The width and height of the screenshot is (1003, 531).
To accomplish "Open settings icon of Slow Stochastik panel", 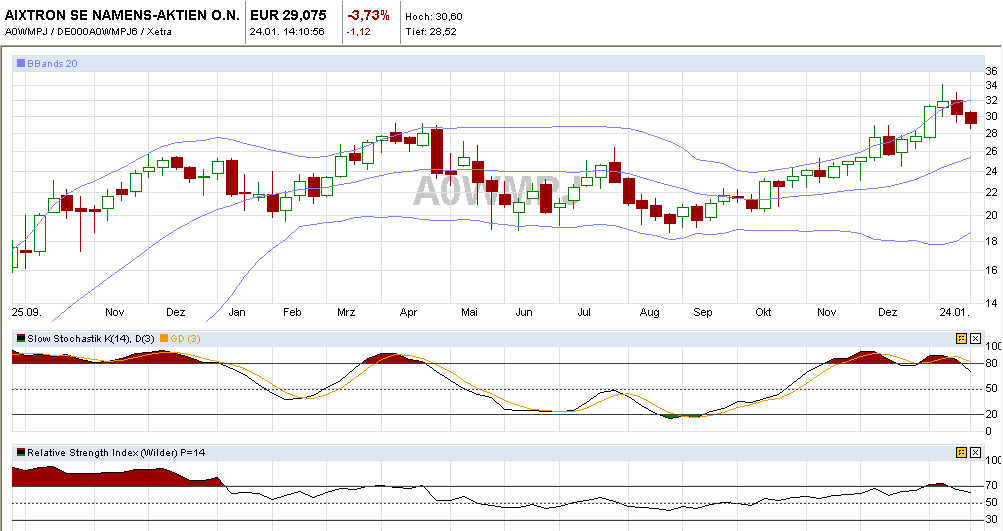I will tap(961, 338).
